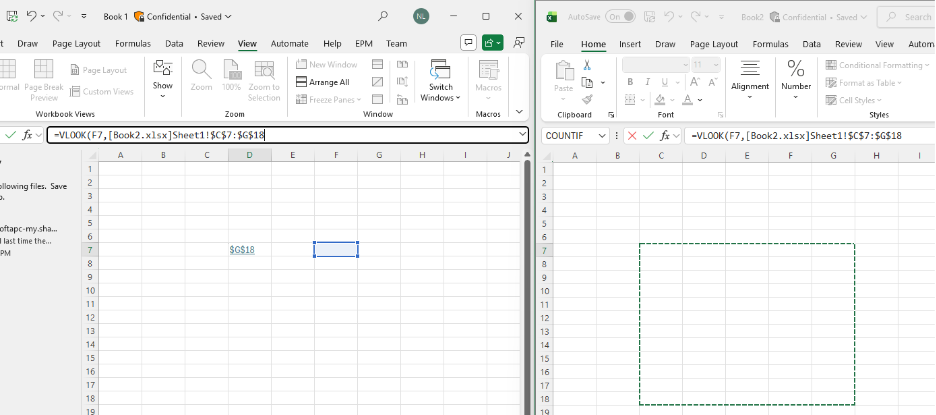Open the Comments pane icon in Book 1
Viewport: 936px width, 415px height.
(469, 43)
